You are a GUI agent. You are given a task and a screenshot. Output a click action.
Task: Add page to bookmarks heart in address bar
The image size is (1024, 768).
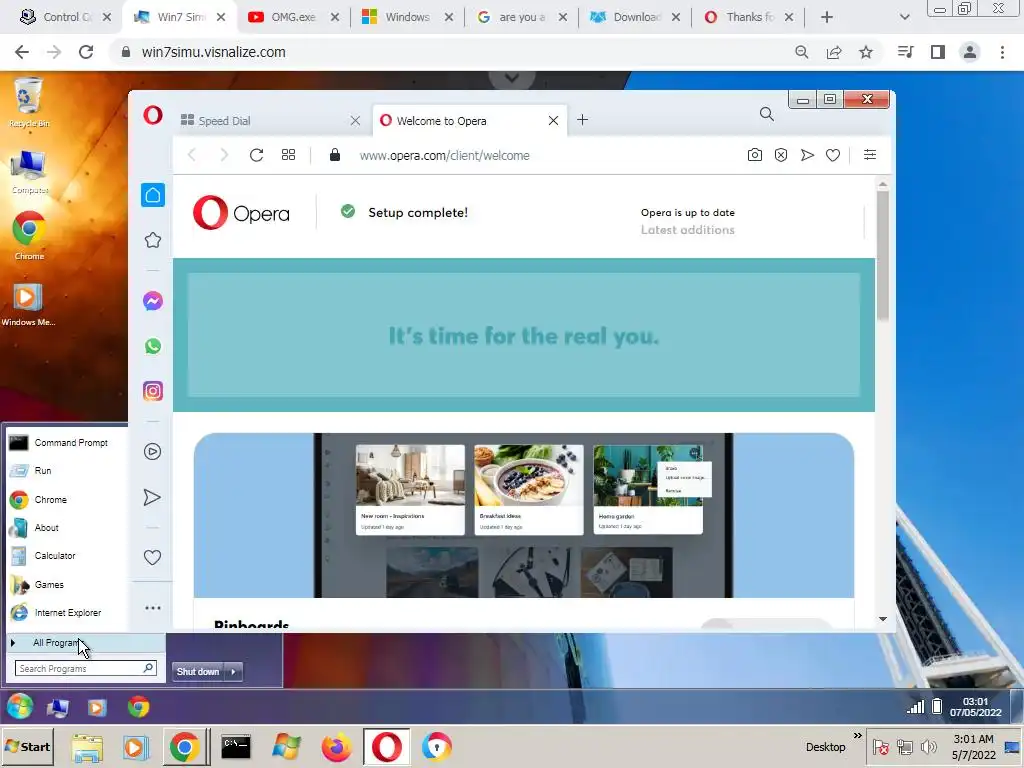(x=833, y=155)
